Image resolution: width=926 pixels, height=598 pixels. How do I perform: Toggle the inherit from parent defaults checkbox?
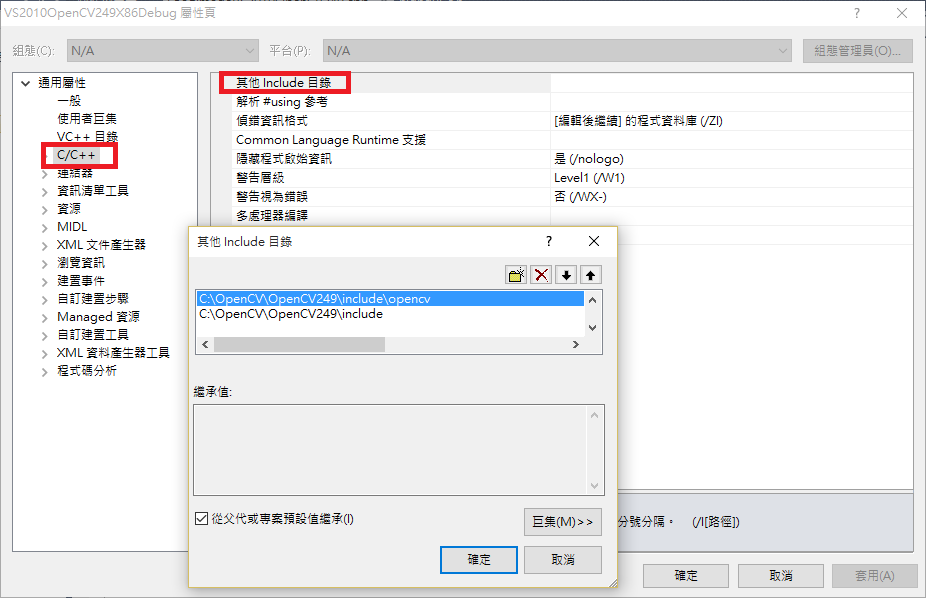201,518
